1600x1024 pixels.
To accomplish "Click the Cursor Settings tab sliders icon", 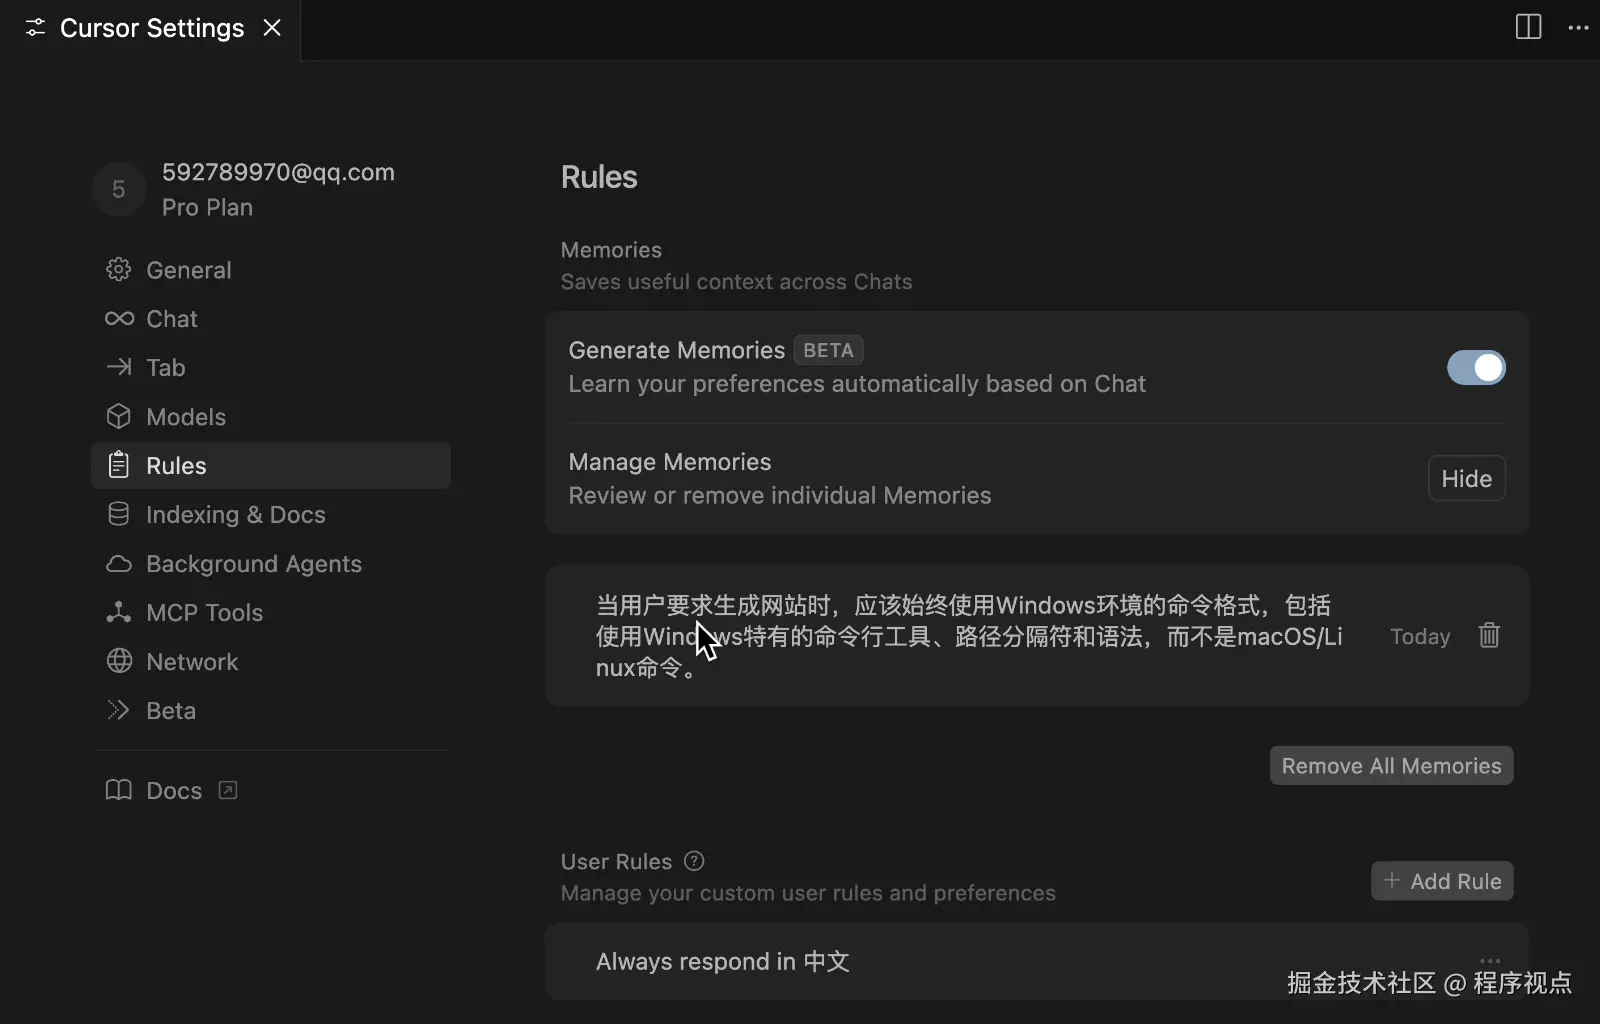I will coord(35,28).
